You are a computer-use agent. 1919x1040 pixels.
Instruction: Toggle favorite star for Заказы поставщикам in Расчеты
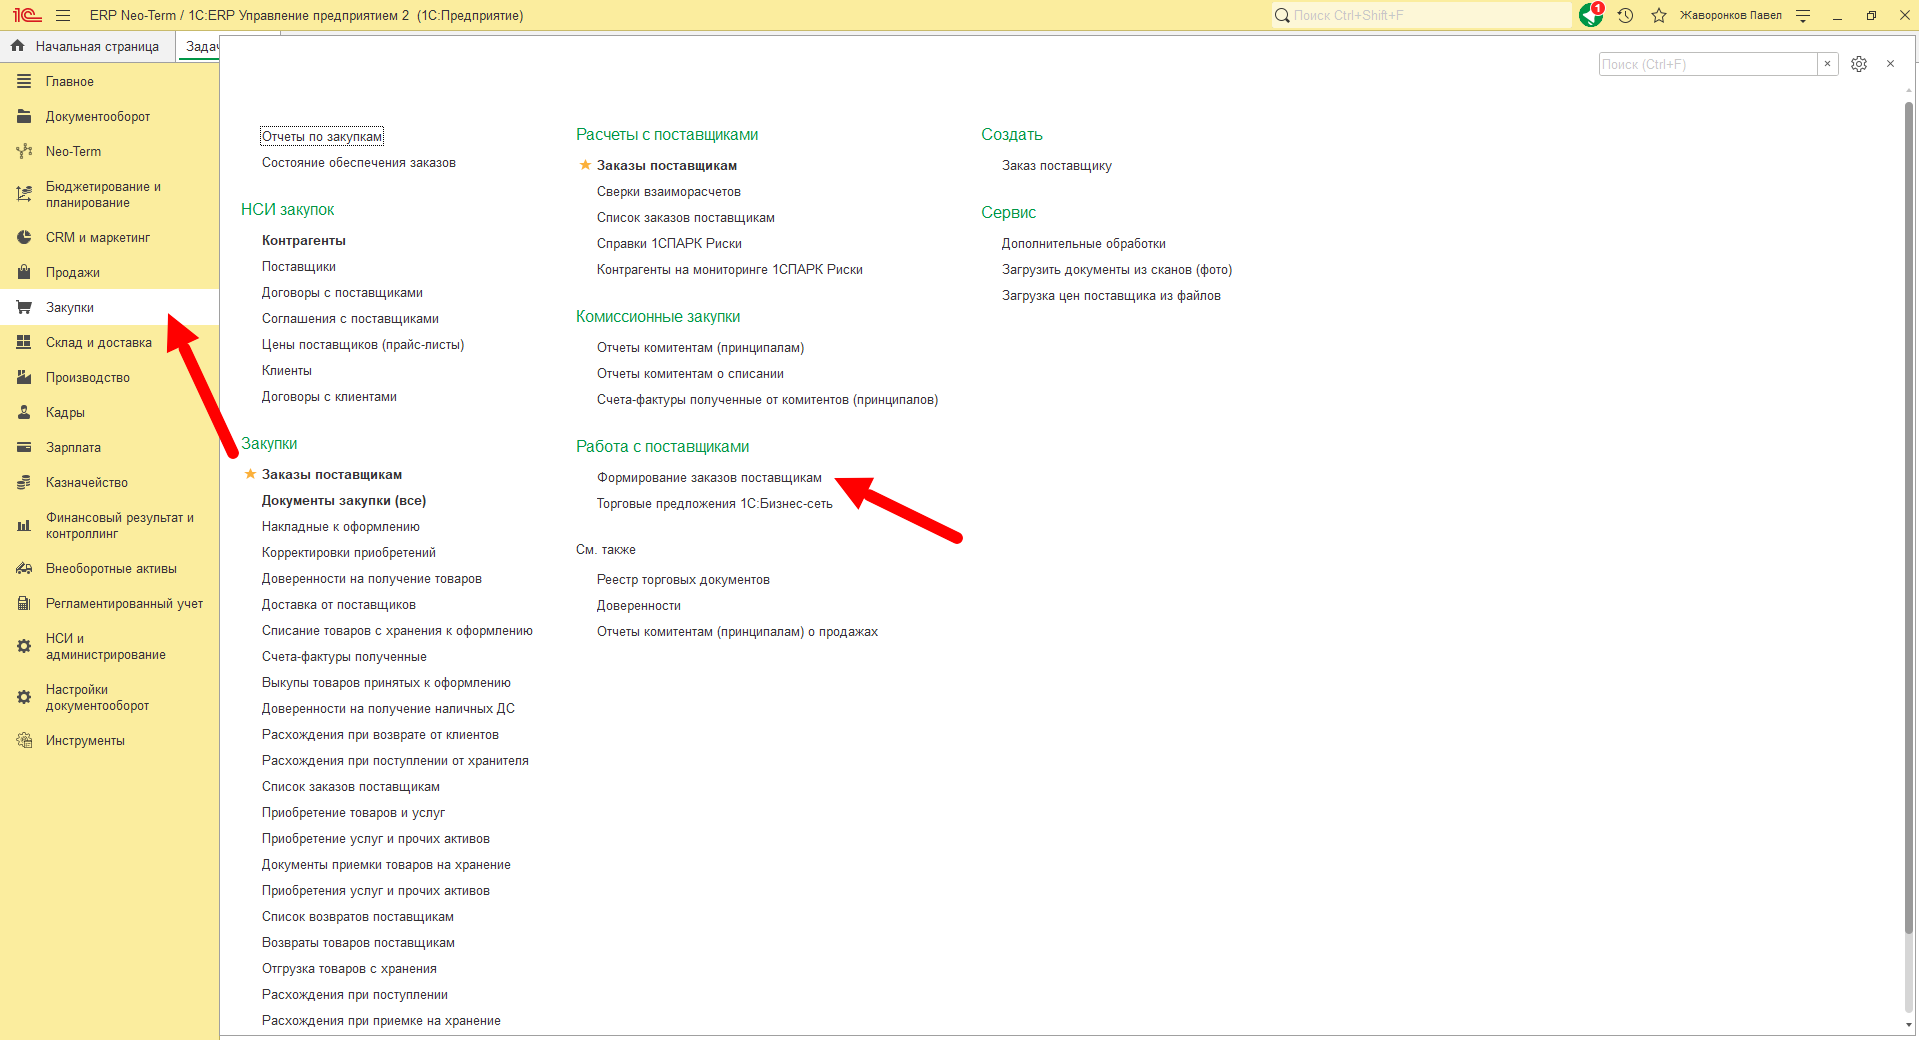[585, 165]
